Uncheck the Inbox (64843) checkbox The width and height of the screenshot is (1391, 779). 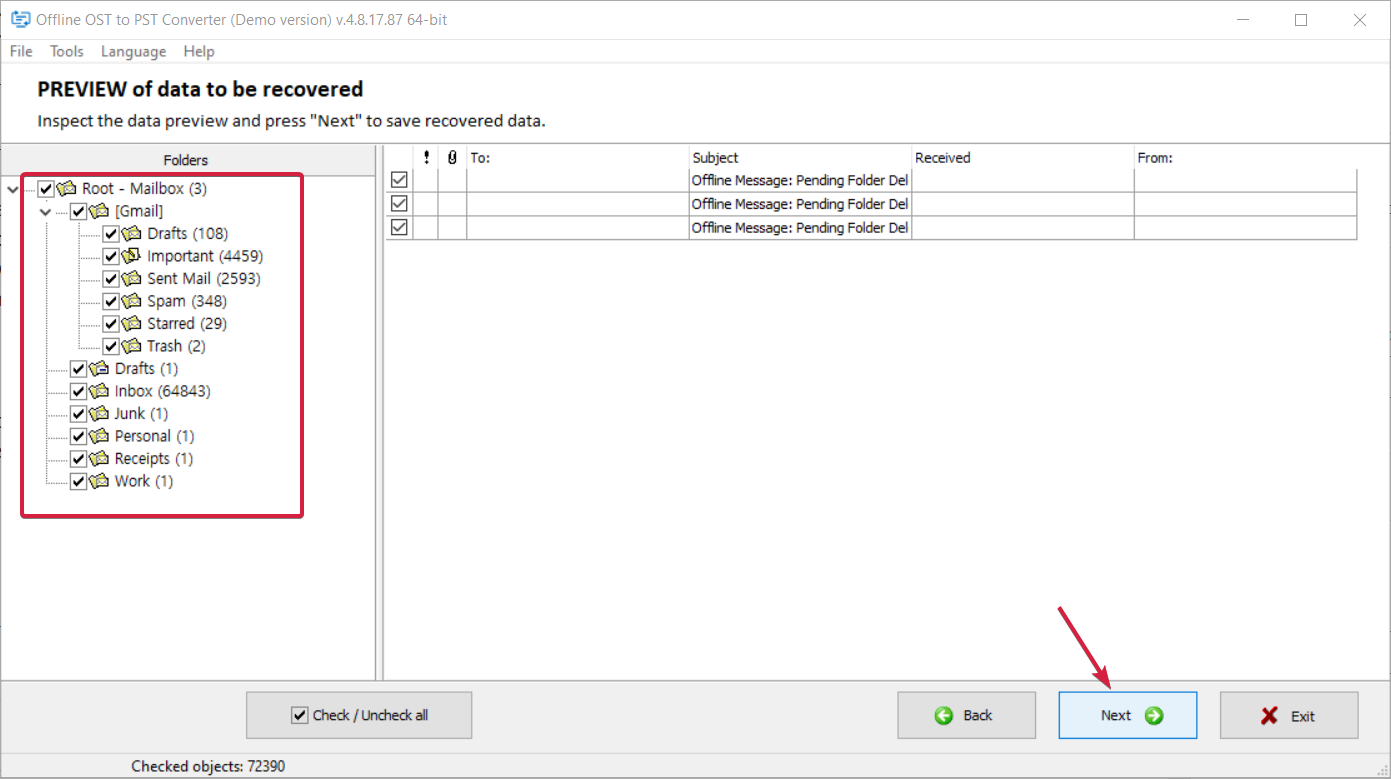click(x=78, y=391)
